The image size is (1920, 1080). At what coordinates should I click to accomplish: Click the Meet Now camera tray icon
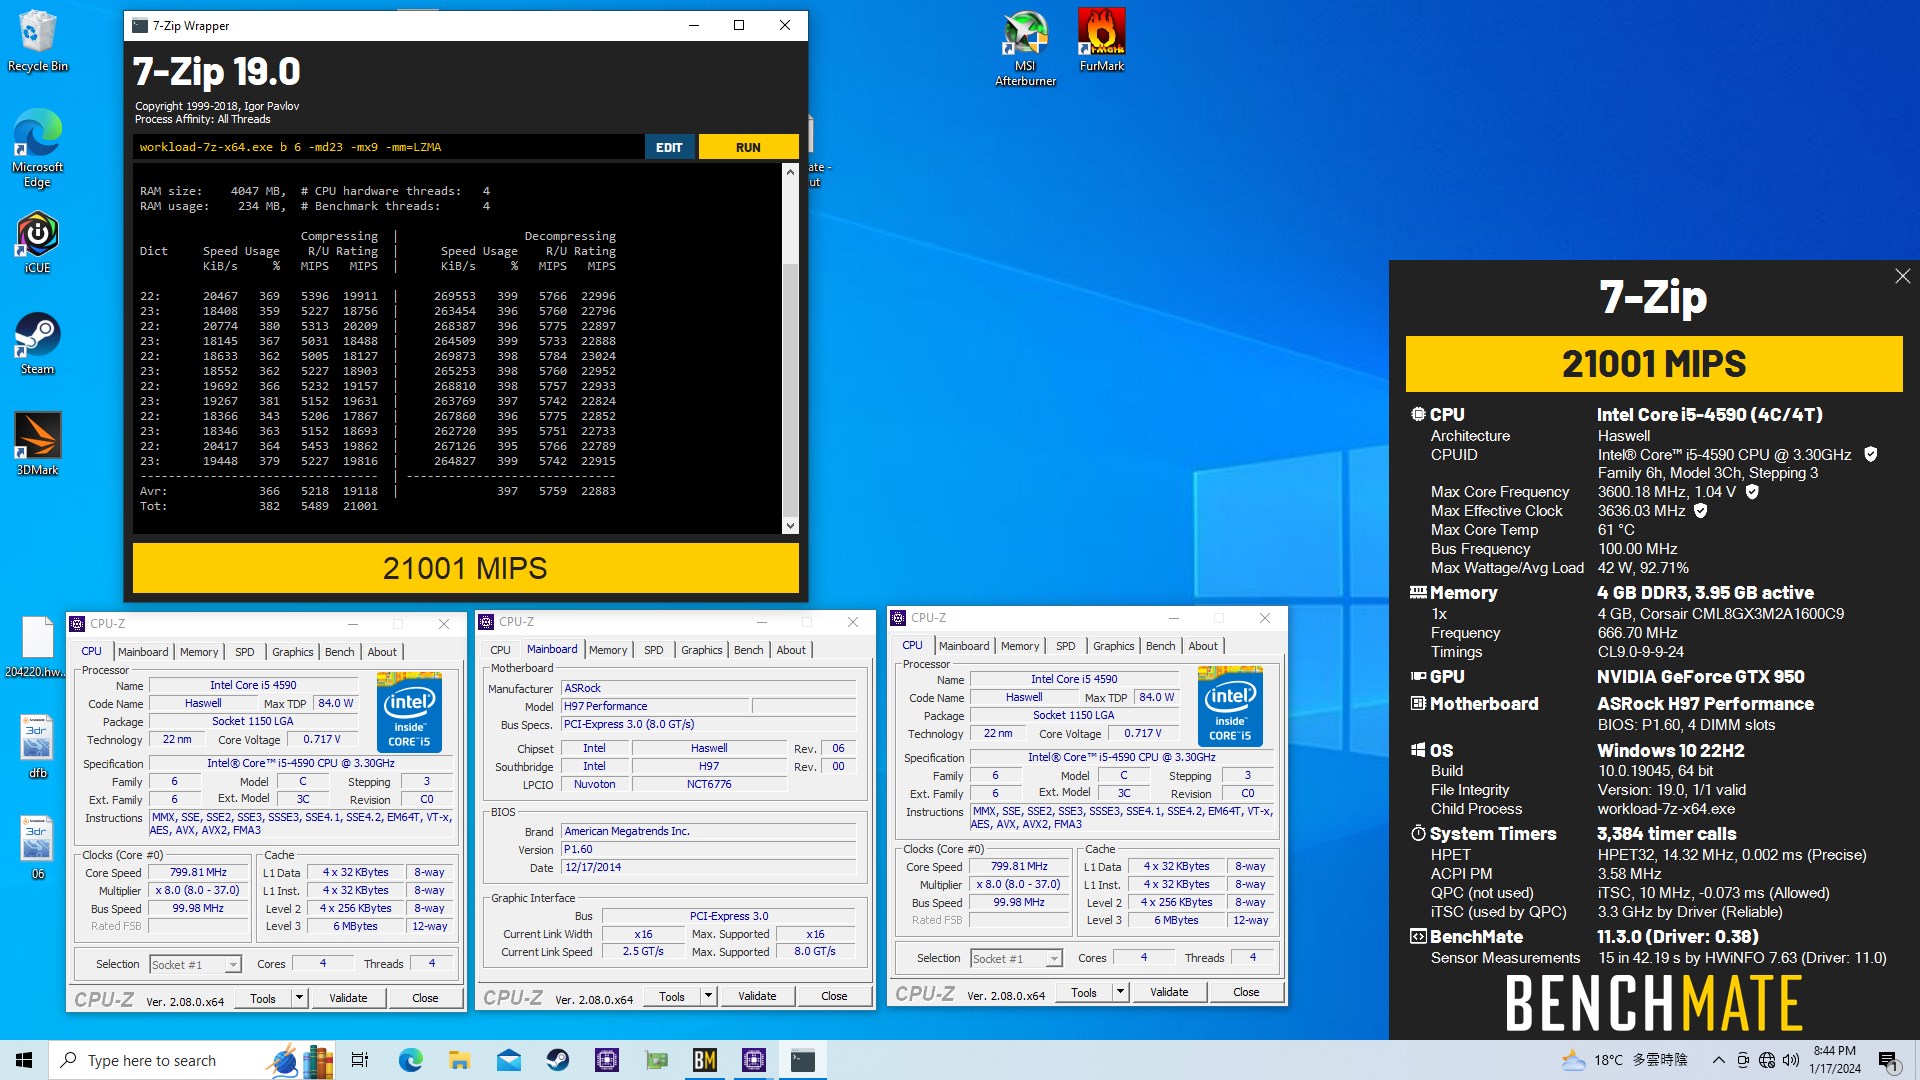click(1743, 1060)
